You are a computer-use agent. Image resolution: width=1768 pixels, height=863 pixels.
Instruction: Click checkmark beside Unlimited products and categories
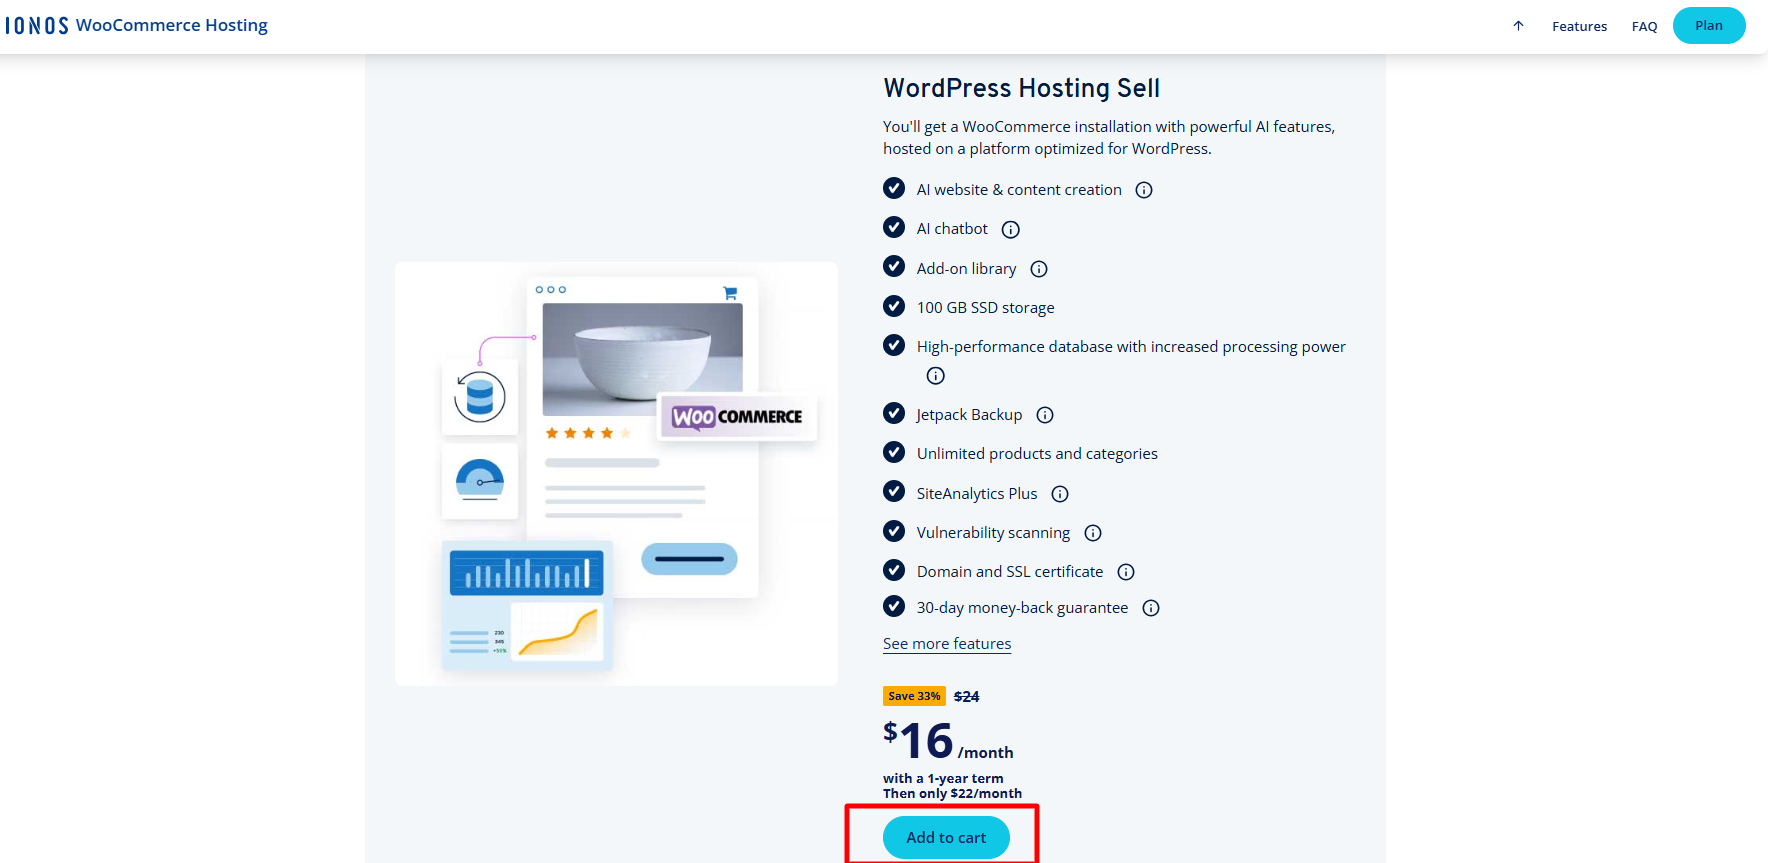pos(894,452)
